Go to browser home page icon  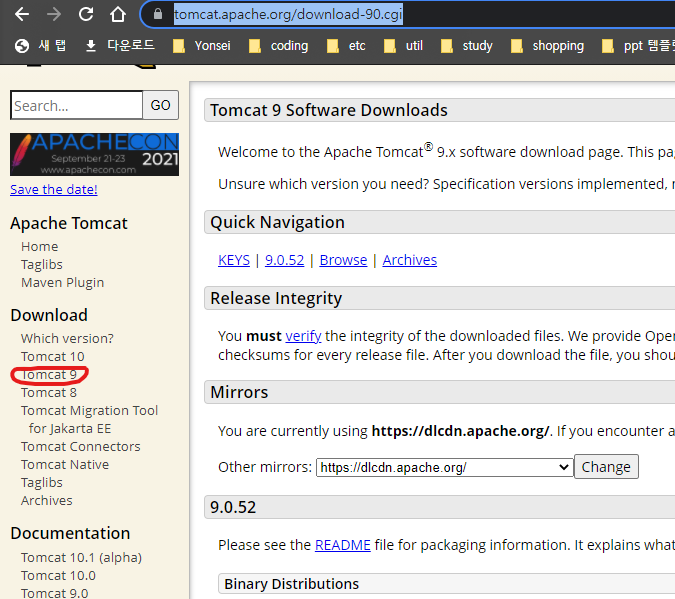point(118,14)
